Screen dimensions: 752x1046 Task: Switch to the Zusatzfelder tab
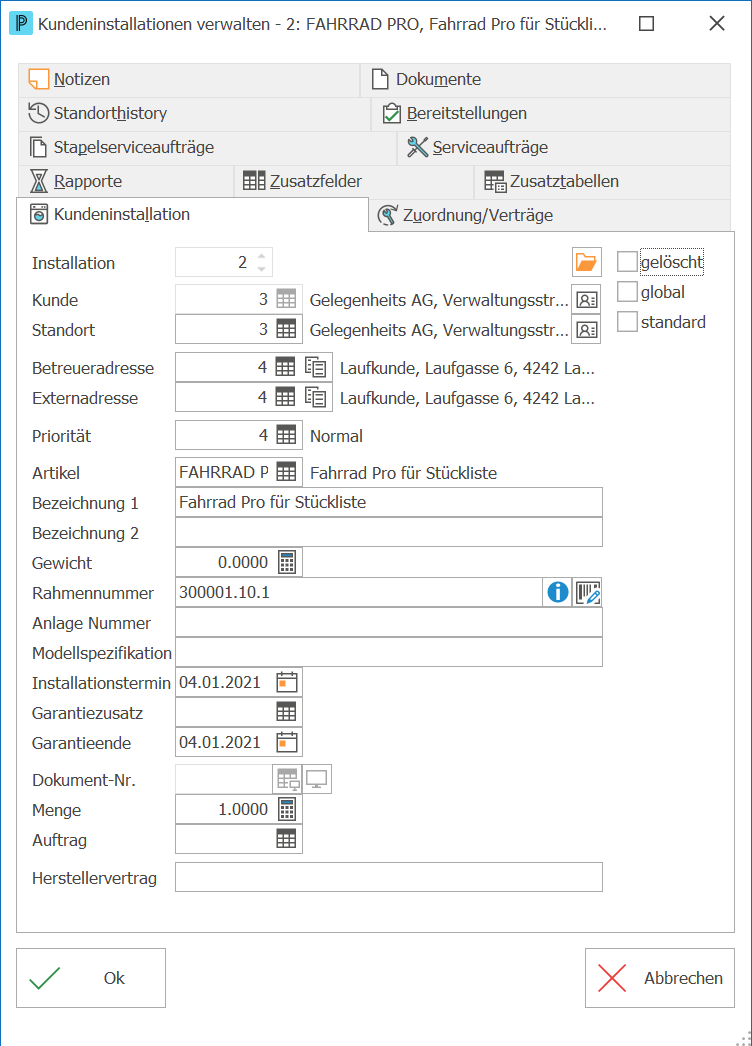[x=354, y=181]
